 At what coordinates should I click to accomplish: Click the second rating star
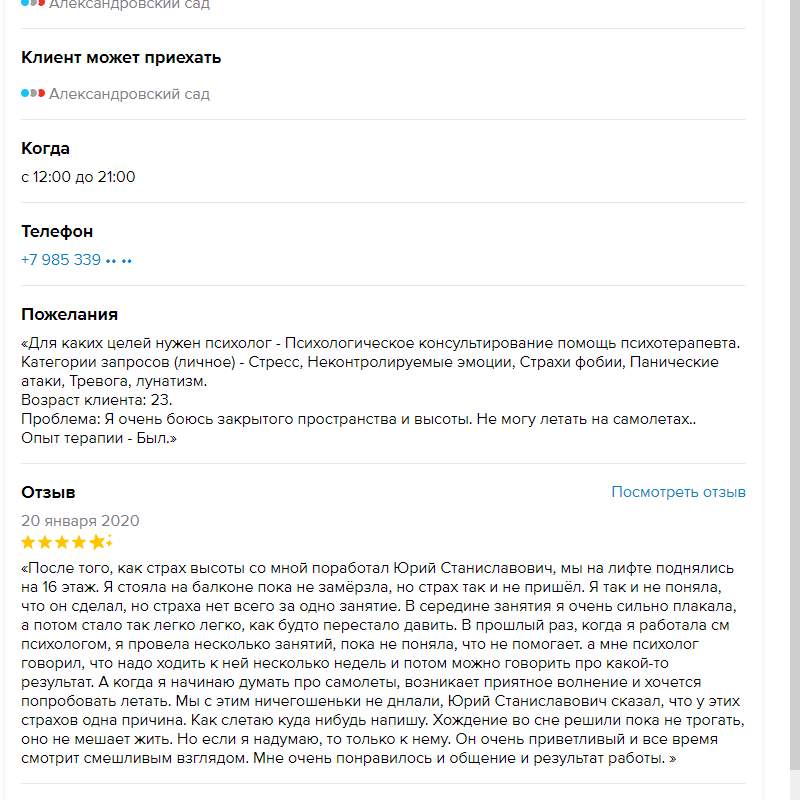point(46,543)
